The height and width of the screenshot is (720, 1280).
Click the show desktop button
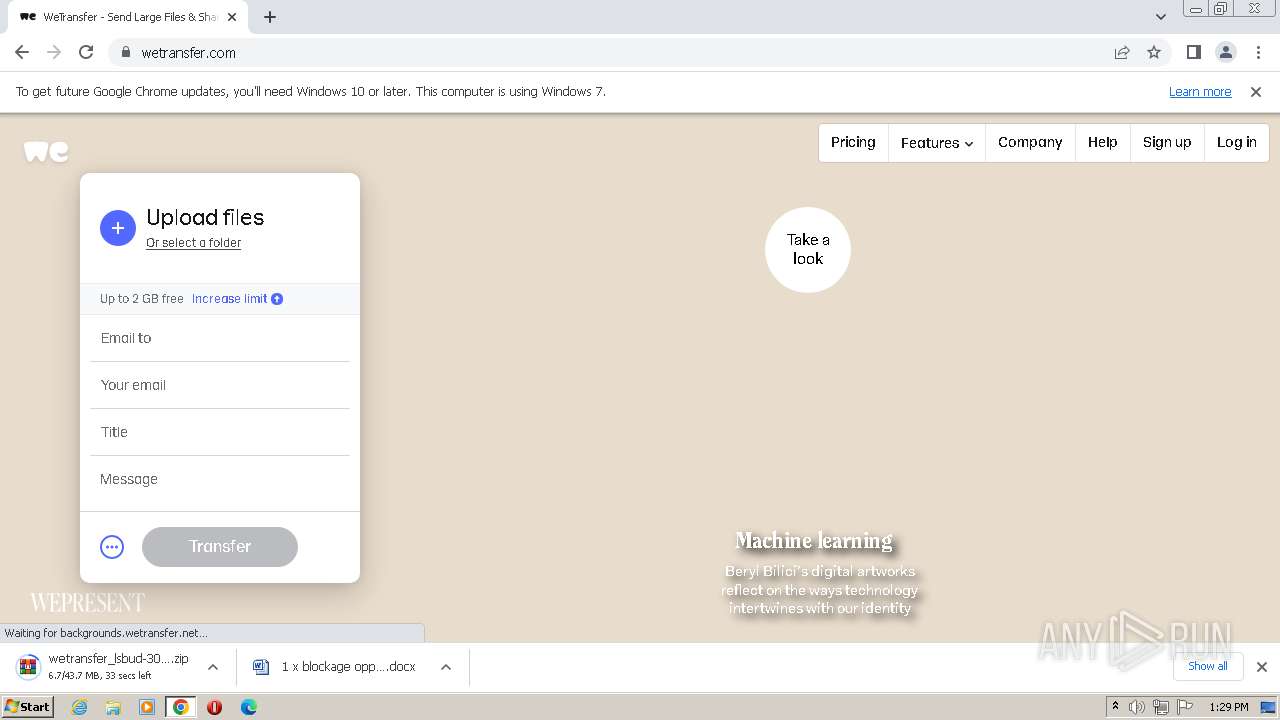point(1268,707)
